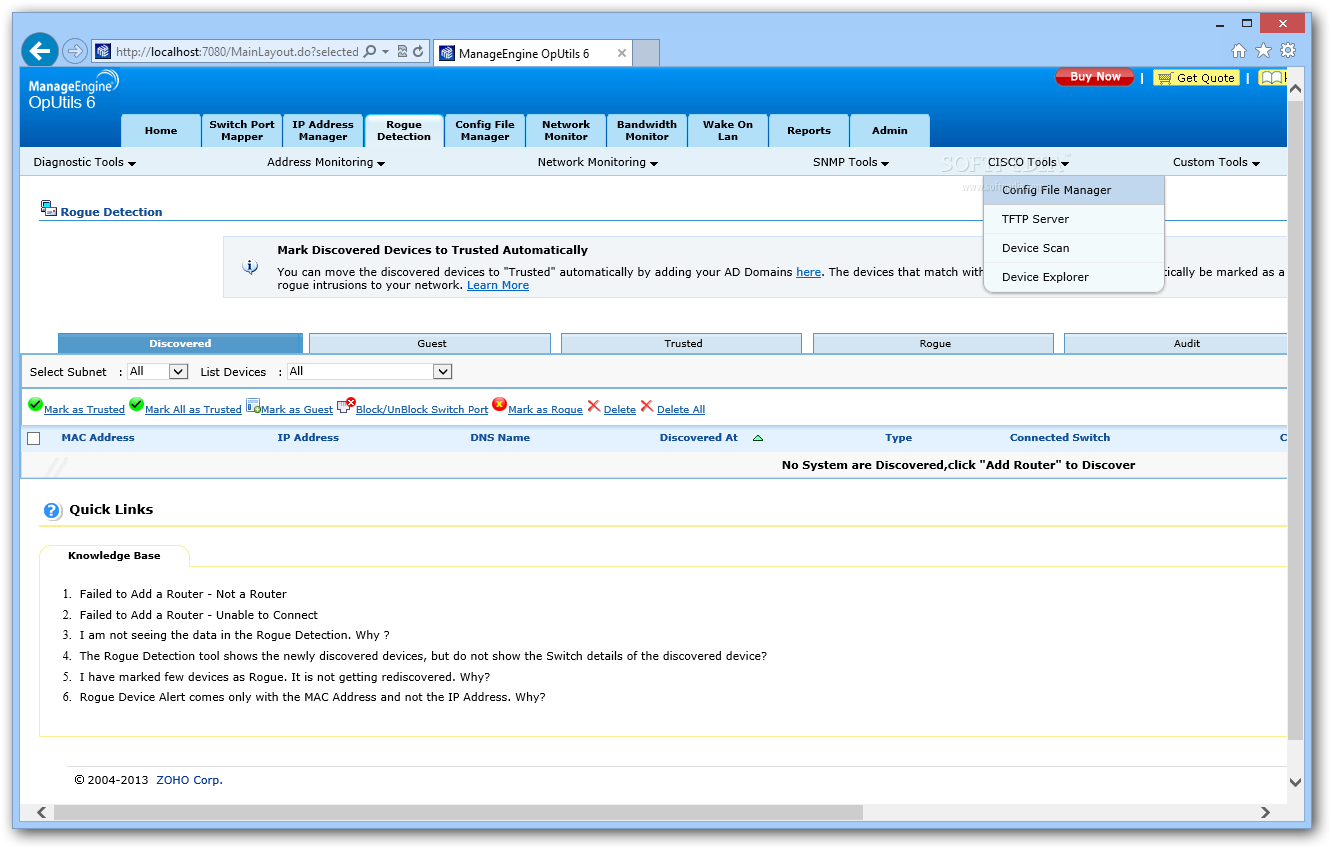Expand the Network Monitoring menu
The width and height of the screenshot is (1332, 849).
(x=597, y=162)
